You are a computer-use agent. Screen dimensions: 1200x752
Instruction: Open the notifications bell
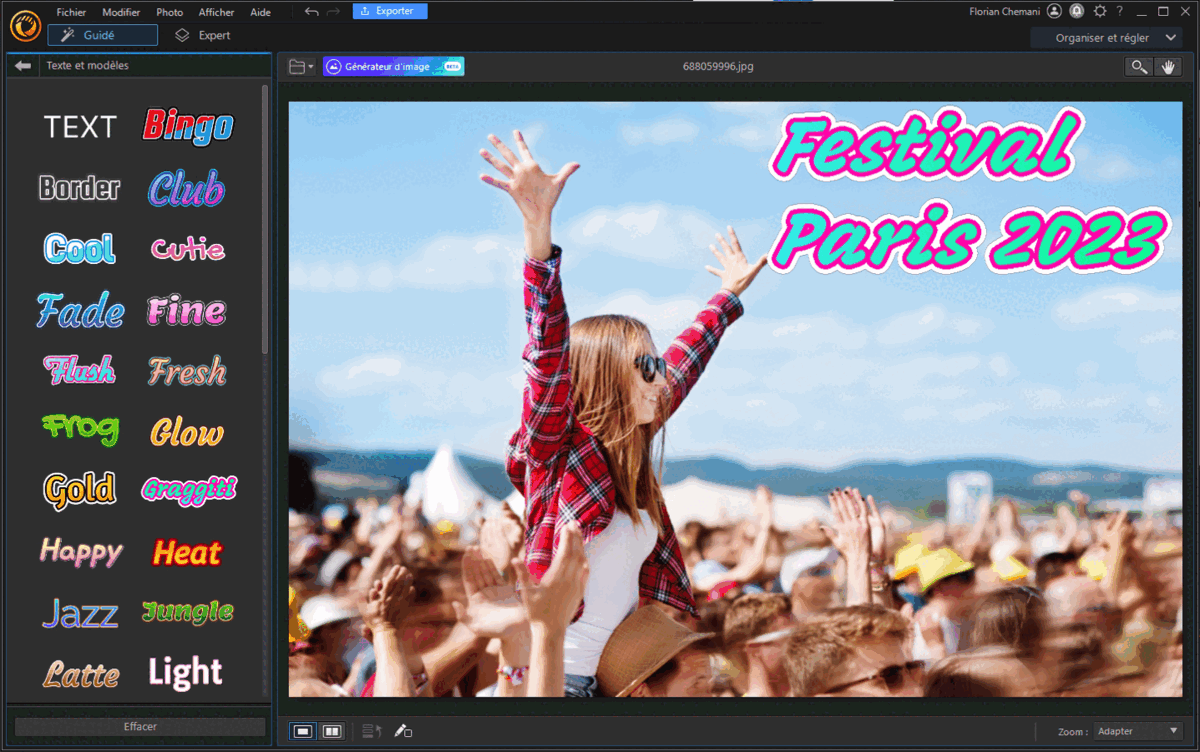[x=1078, y=11]
